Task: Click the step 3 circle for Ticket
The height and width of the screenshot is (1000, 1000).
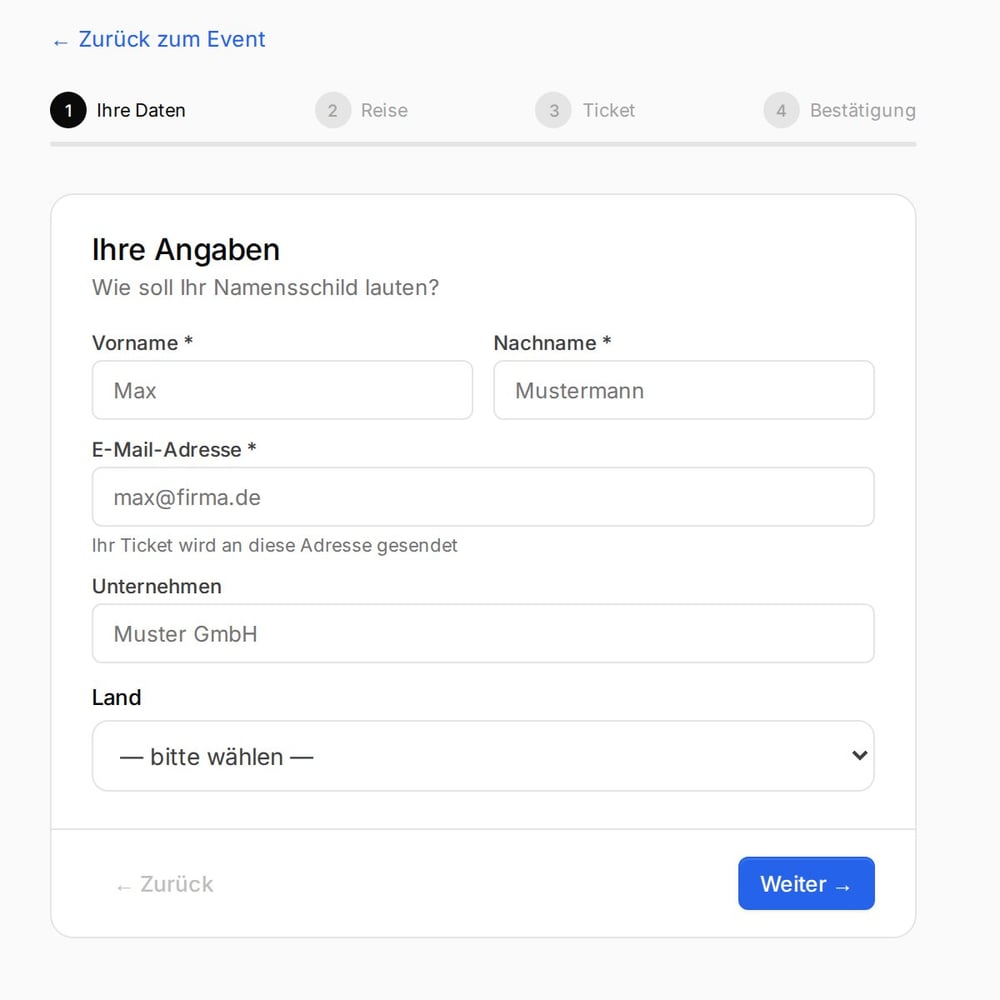Action: click(554, 110)
